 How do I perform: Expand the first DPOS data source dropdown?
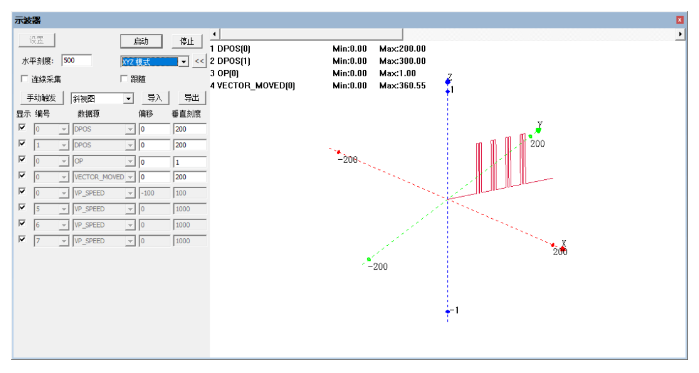[x=130, y=129]
